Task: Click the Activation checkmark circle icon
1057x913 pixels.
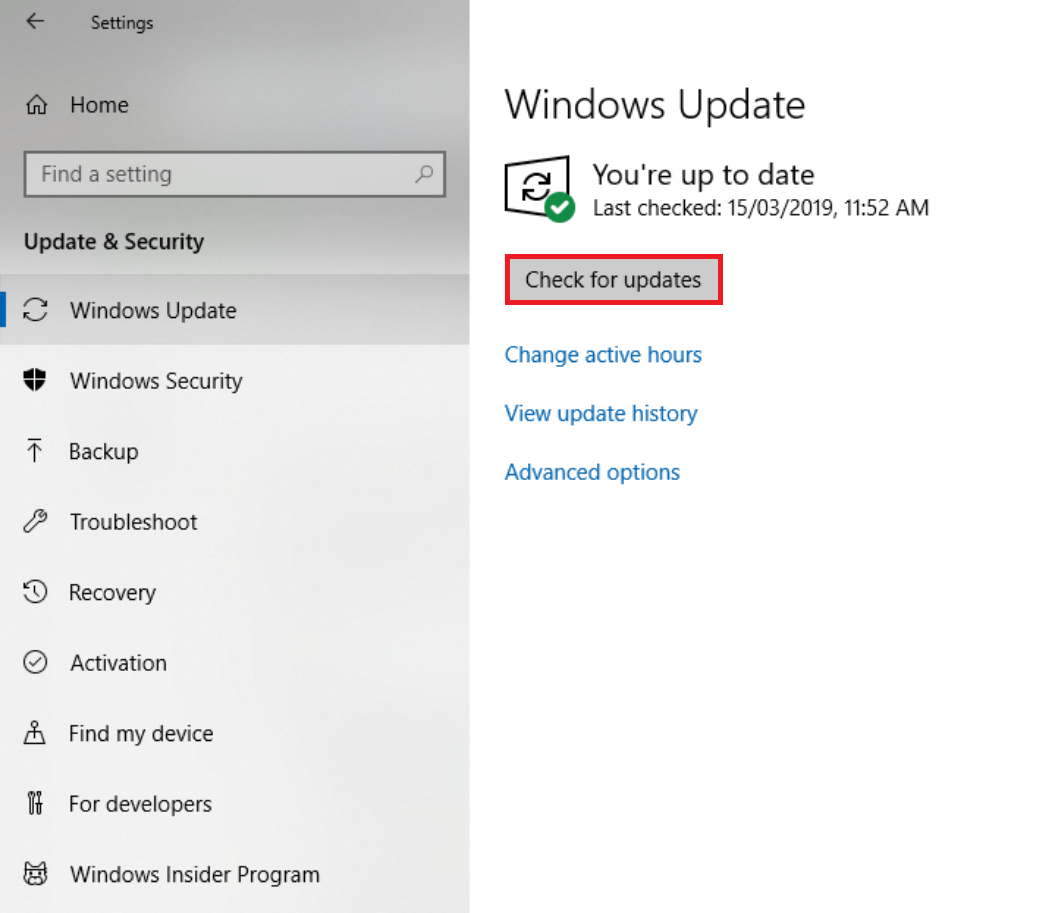Action: click(36, 663)
